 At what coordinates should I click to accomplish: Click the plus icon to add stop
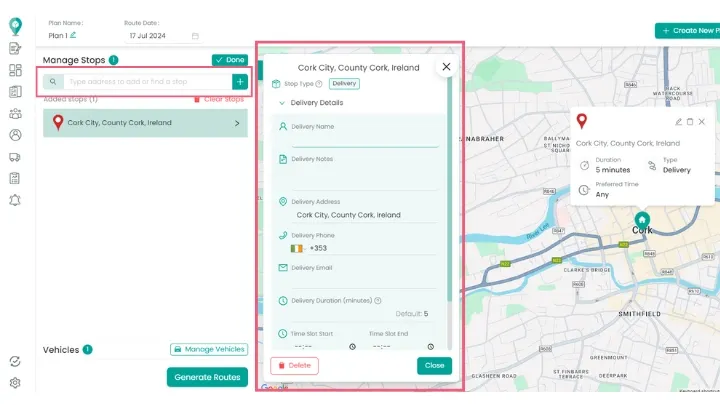click(x=239, y=81)
